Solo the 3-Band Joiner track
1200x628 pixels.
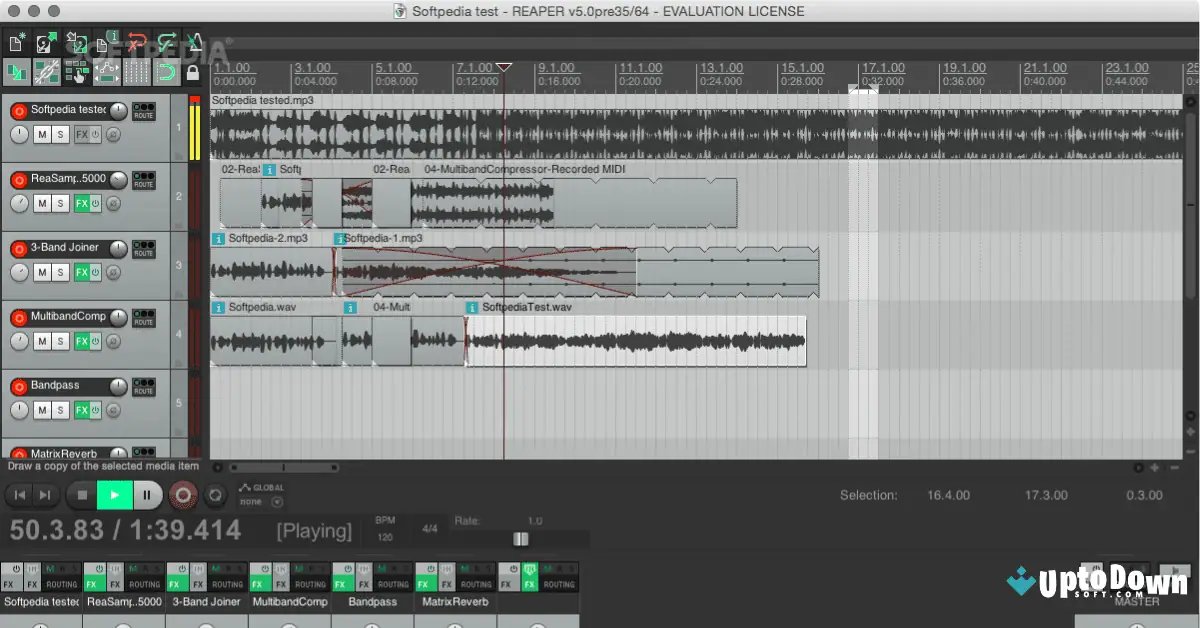pos(60,270)
